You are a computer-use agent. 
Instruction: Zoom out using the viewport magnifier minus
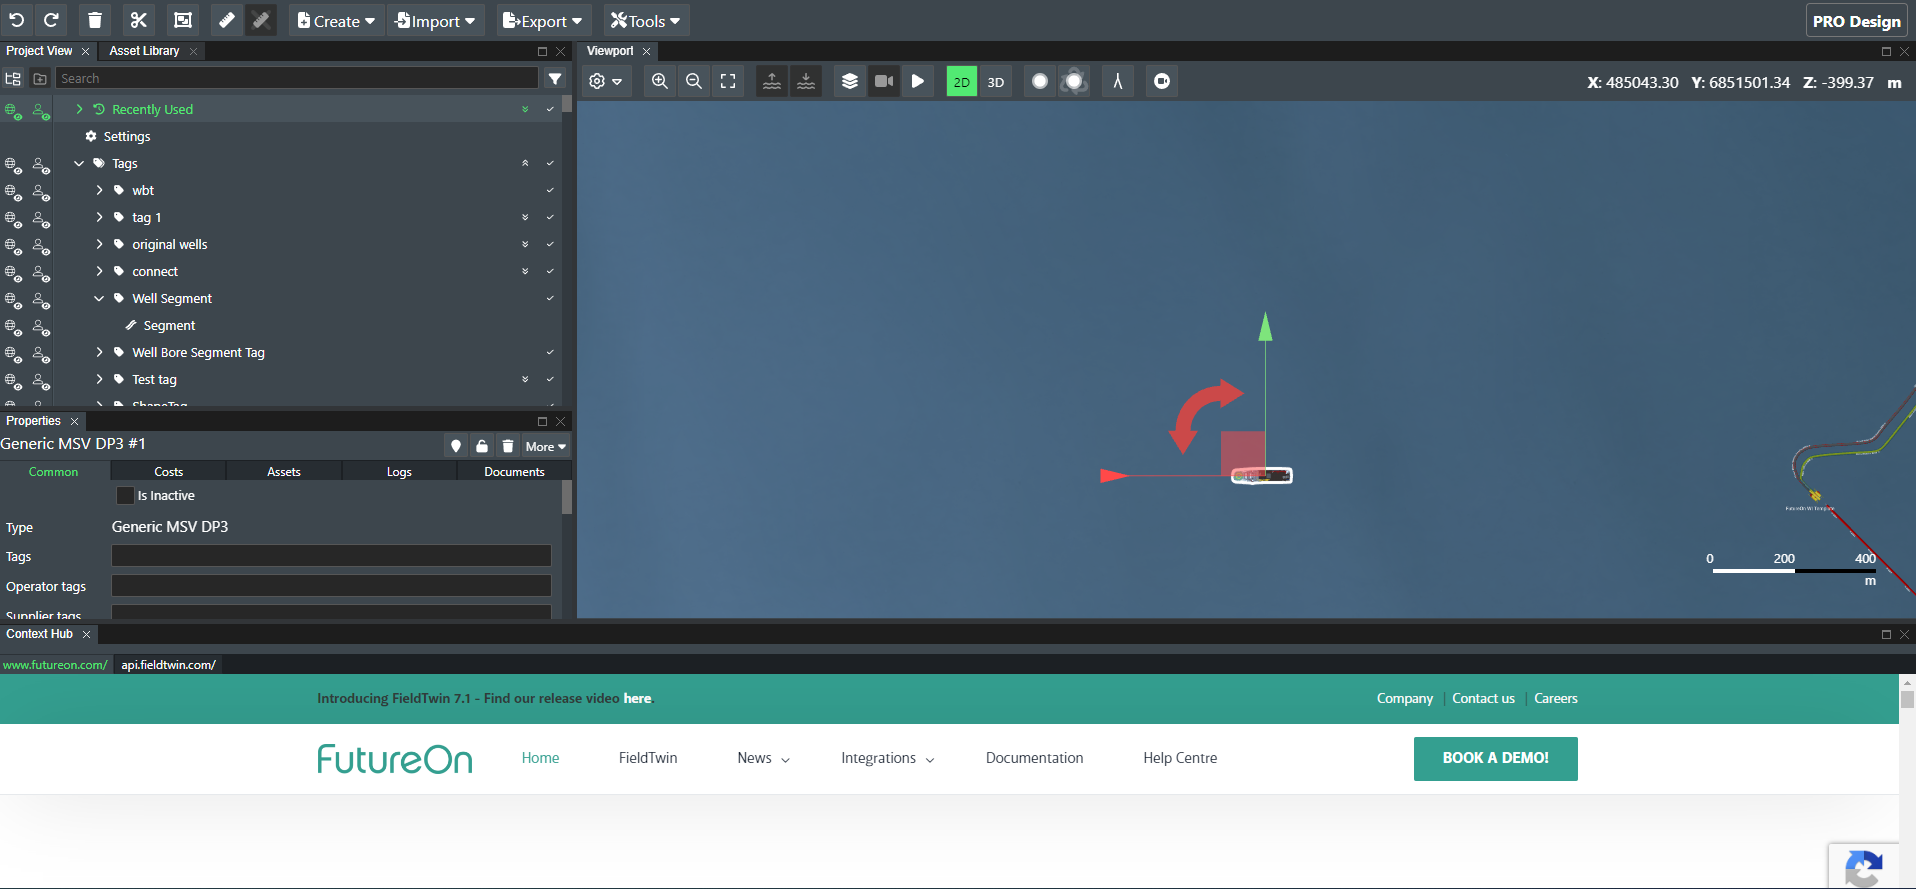click(x=694, y=81)
